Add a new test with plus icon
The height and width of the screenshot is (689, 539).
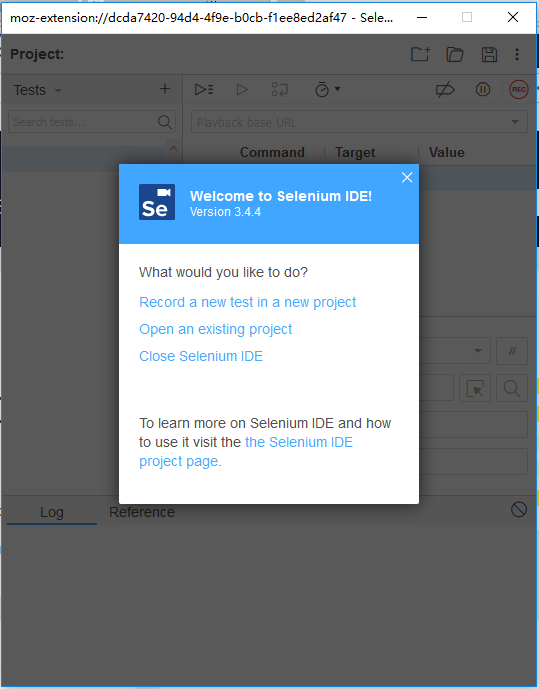point(165,89)
